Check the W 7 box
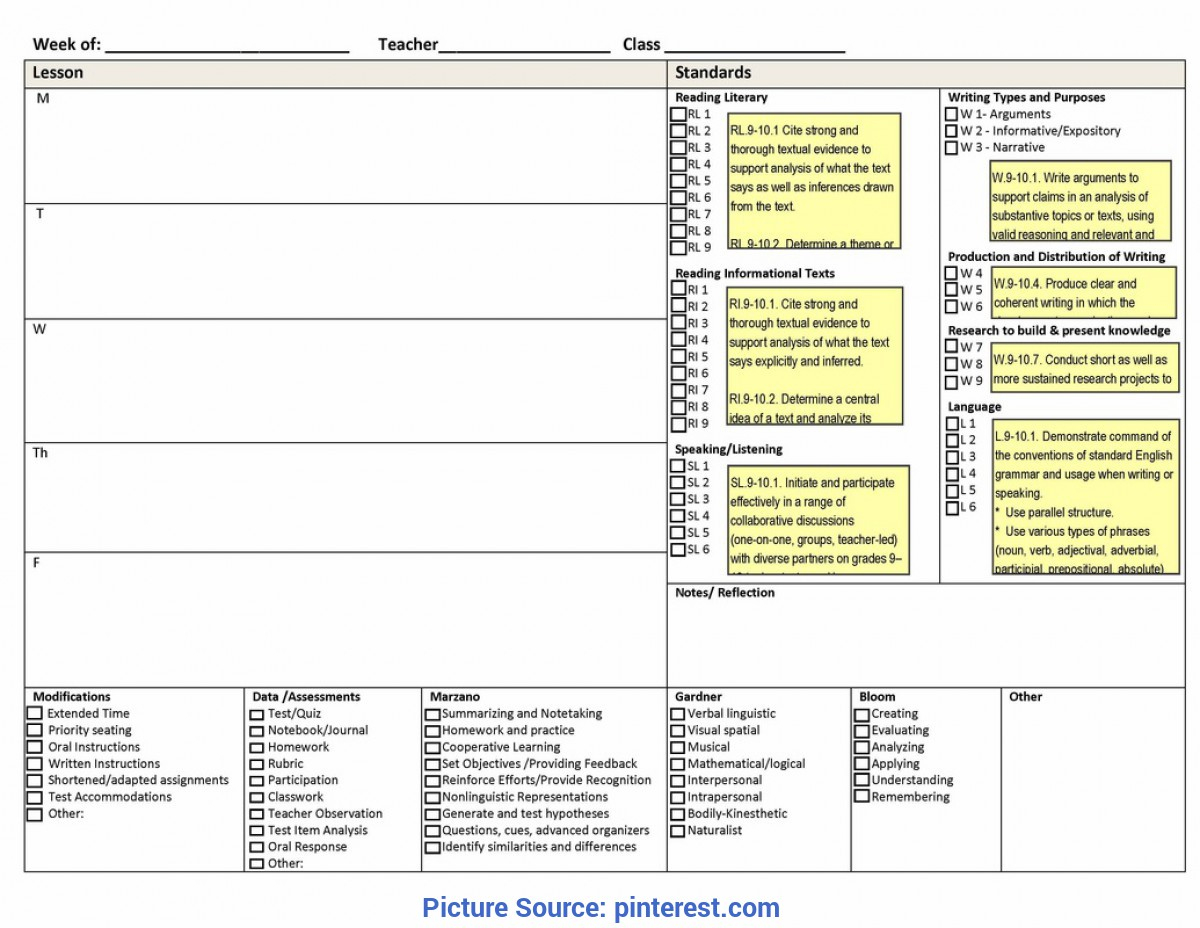This screenshot has height=928, width=1200. pos(951,348)
